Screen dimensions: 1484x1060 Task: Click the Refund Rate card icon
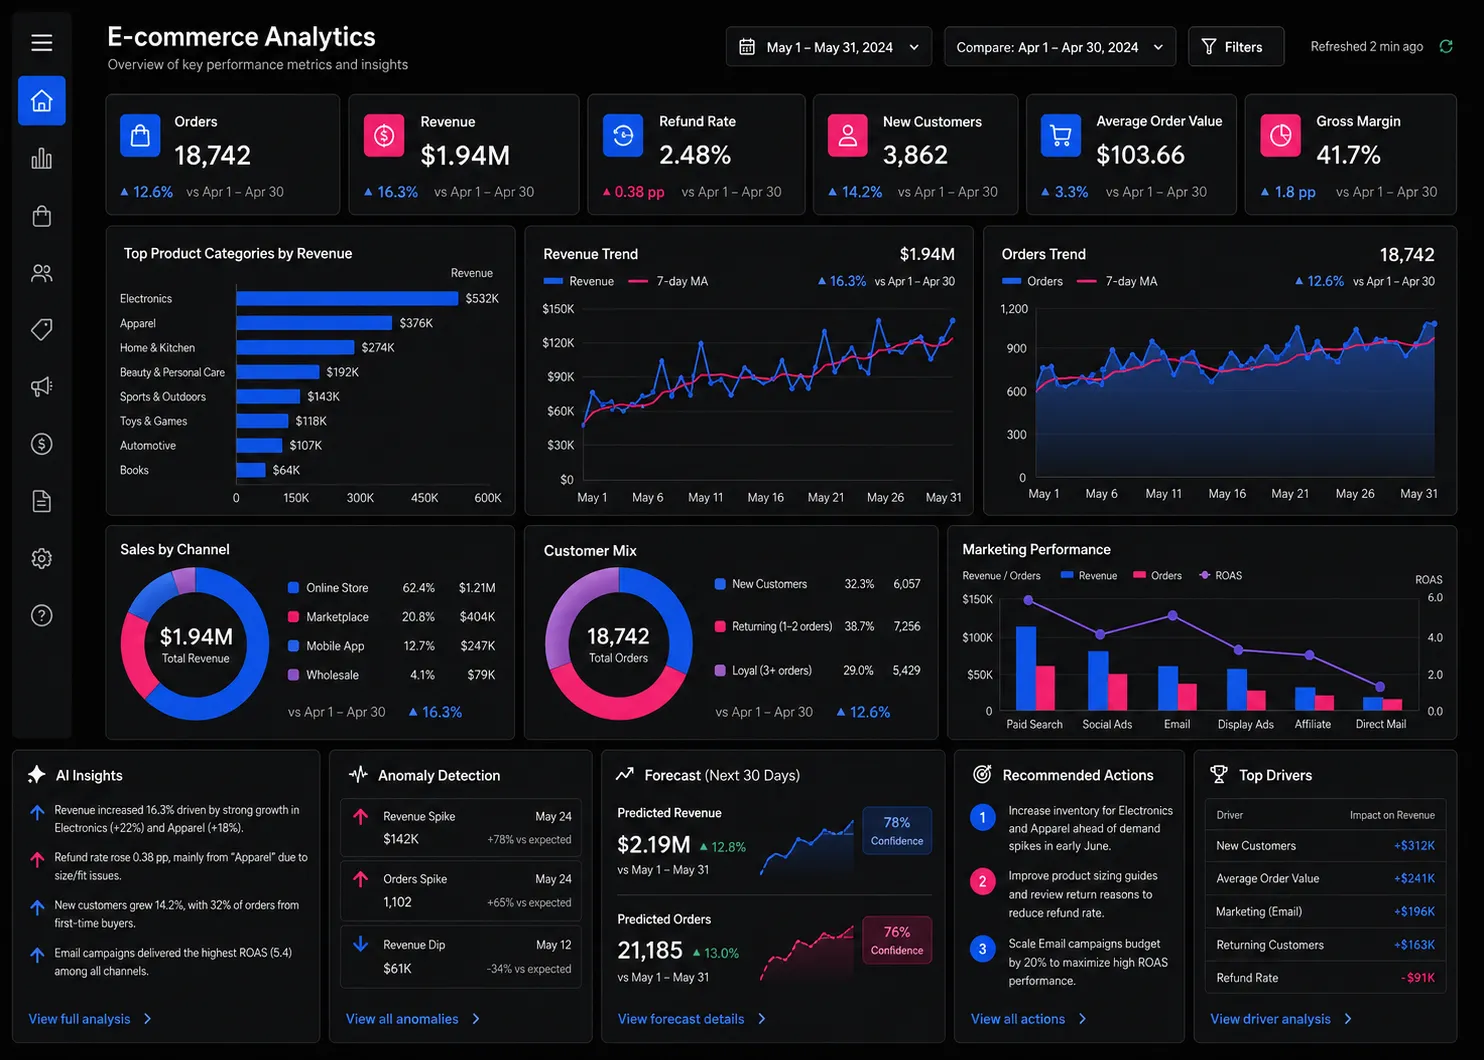pyautogui.click(x=623, y=135)
